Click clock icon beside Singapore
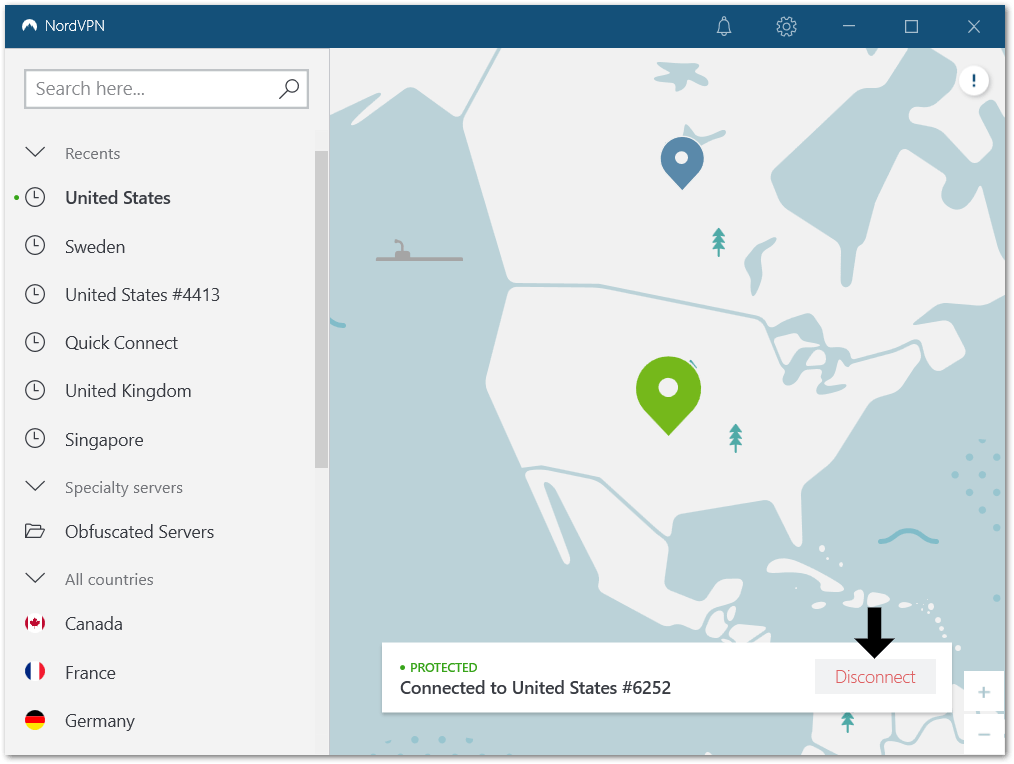The image size is (1014, 764). click(35, 439)
